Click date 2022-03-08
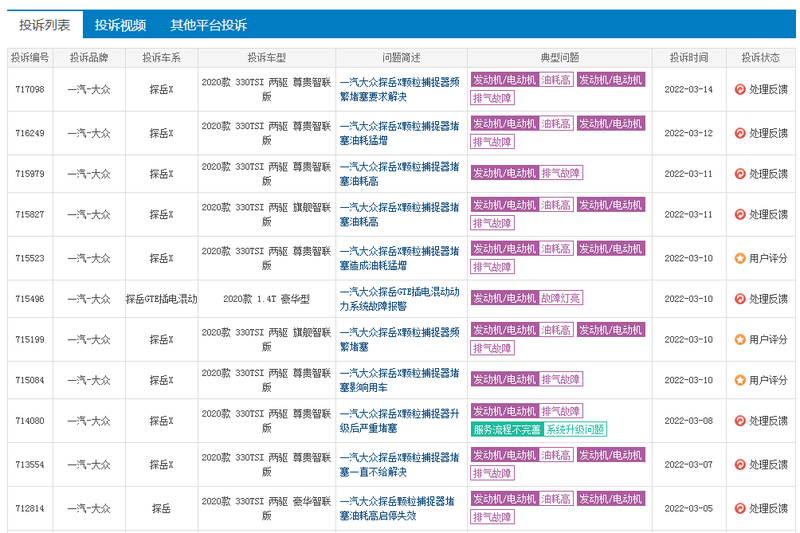 tap(689, 421)
